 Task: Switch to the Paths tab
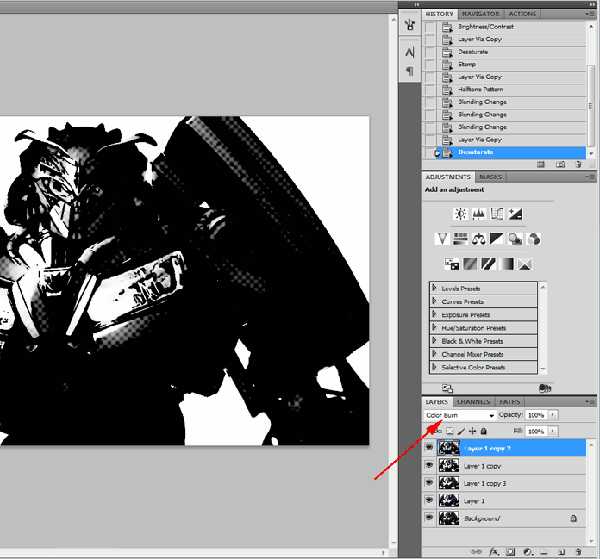pyautogui.click(x=510, y=402)
